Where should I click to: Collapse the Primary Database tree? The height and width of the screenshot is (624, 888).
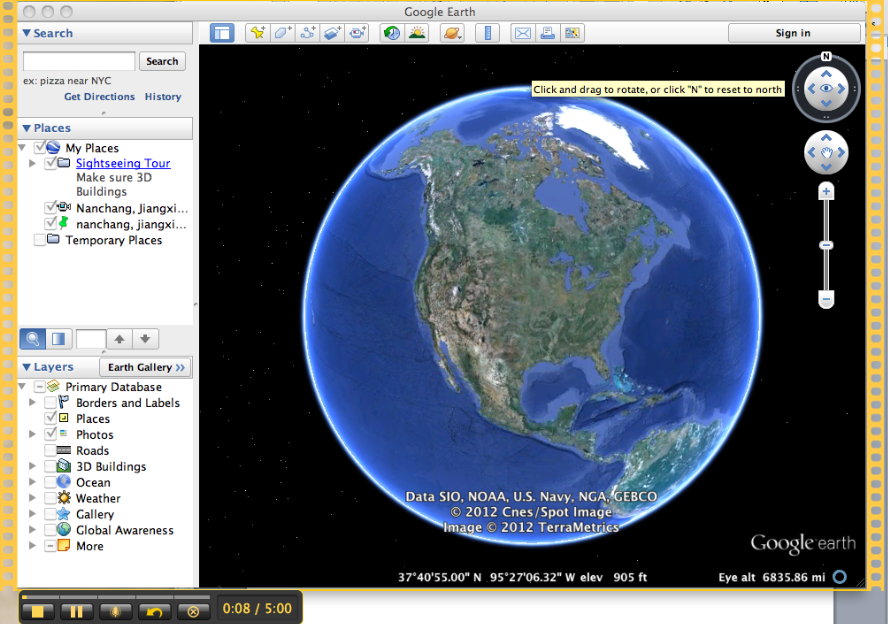coord(22,387)
